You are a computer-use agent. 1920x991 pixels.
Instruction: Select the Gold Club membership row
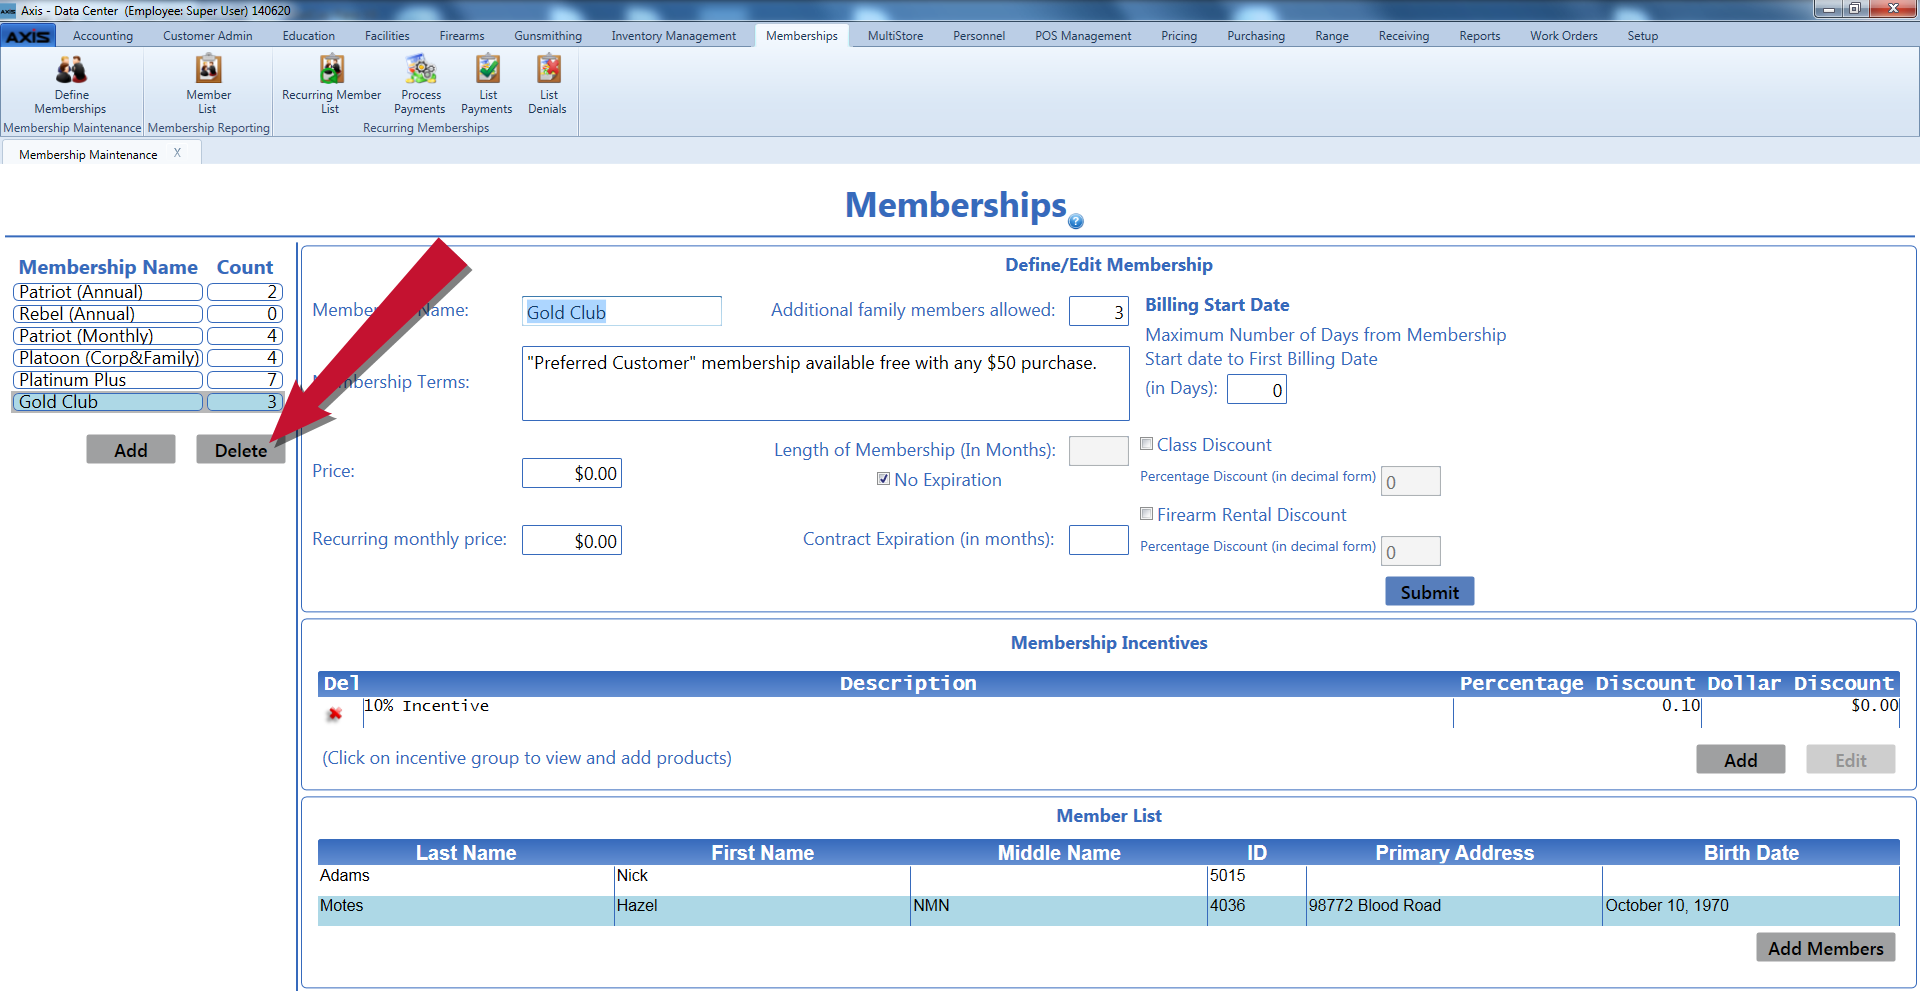[148, 402]
